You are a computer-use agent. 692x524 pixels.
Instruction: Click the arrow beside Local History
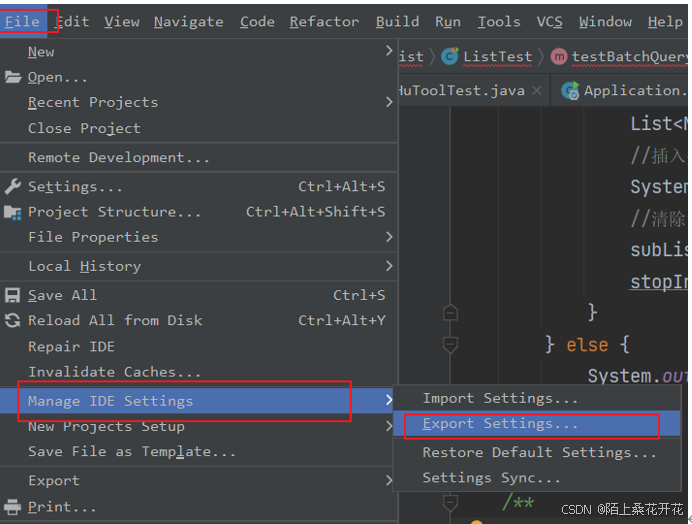point(389,266)
